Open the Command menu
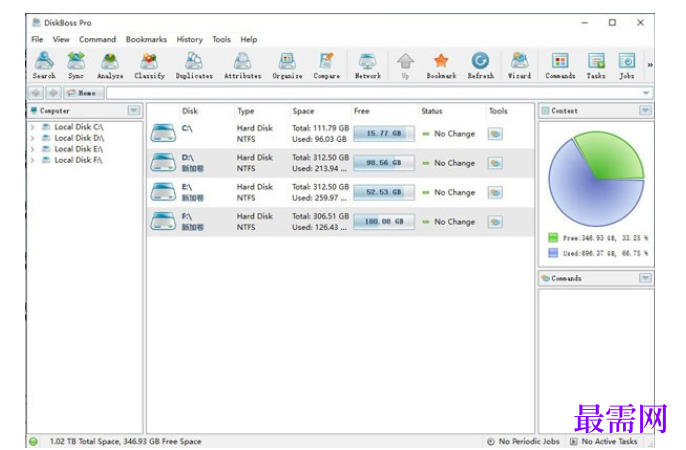The width and height of the screenshot is (686, 450). pos(98,39)
